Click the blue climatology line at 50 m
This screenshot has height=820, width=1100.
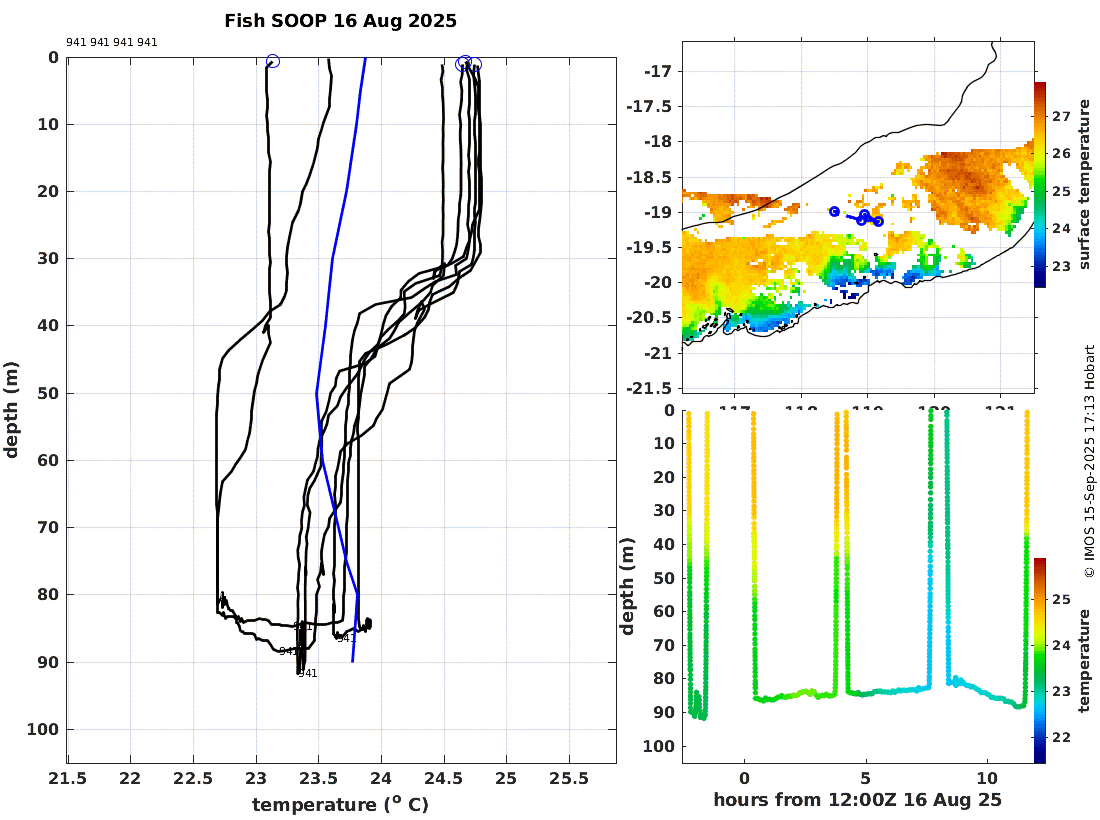[x=317, y=393]
